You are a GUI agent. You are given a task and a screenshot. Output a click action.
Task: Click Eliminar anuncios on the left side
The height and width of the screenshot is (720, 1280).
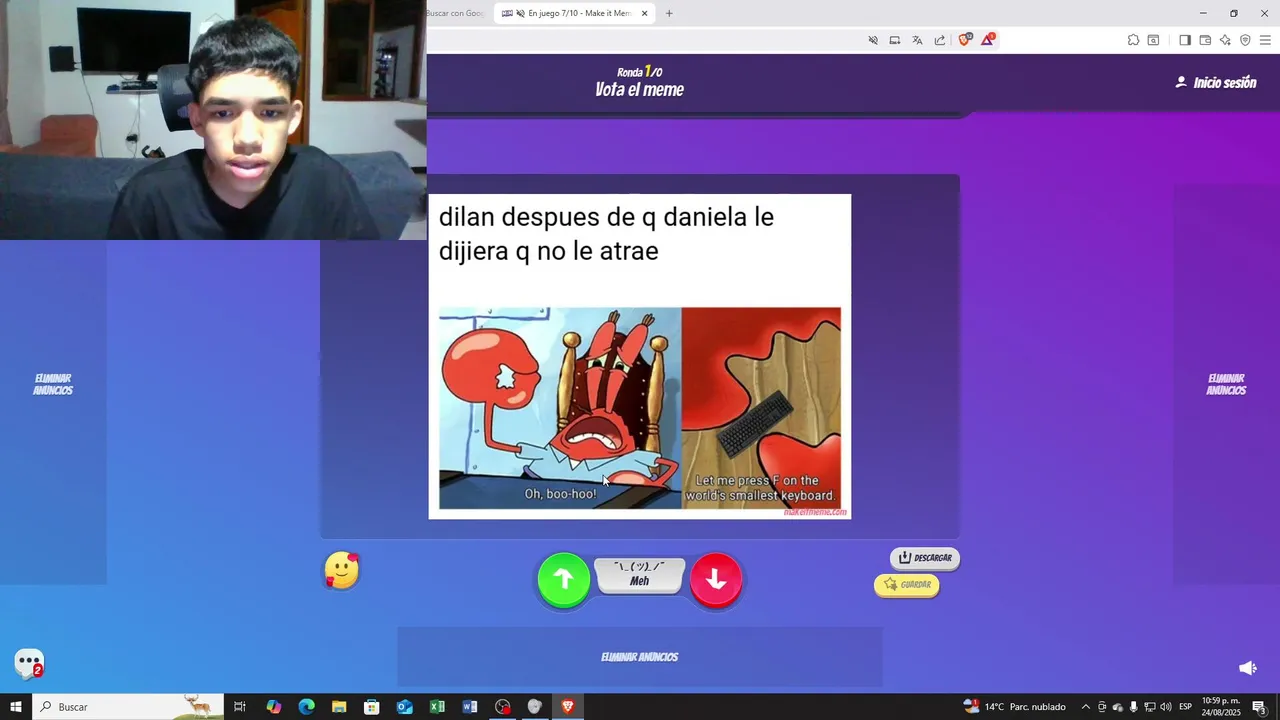point(53,385)
